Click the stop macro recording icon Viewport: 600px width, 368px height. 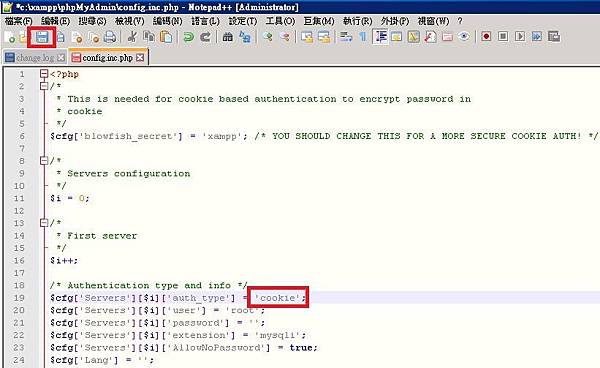pos(503,37)
